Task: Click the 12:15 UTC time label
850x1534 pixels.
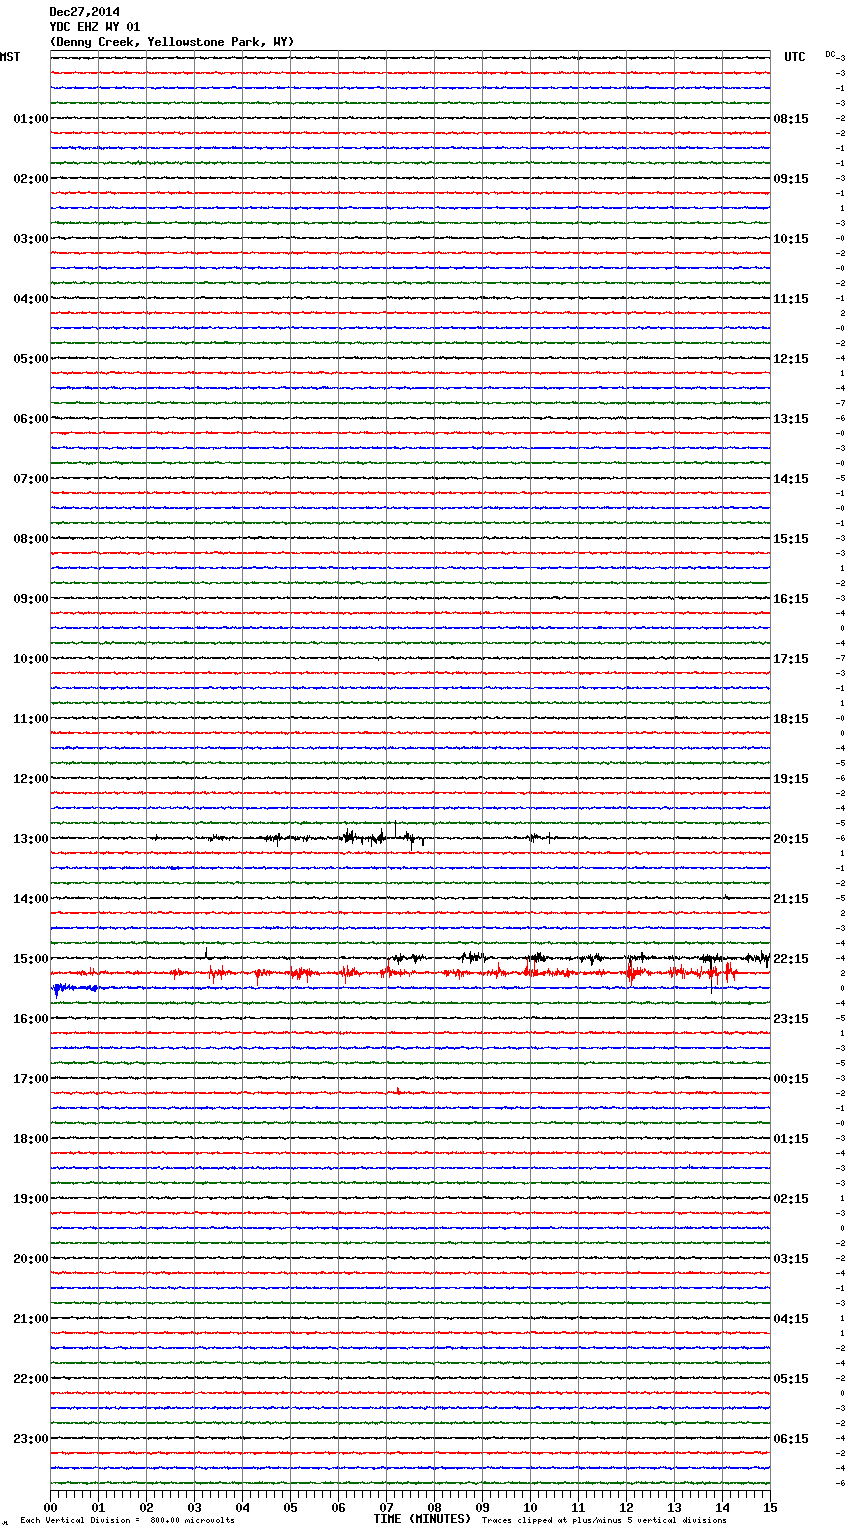Action: click(x=791, y=359)
